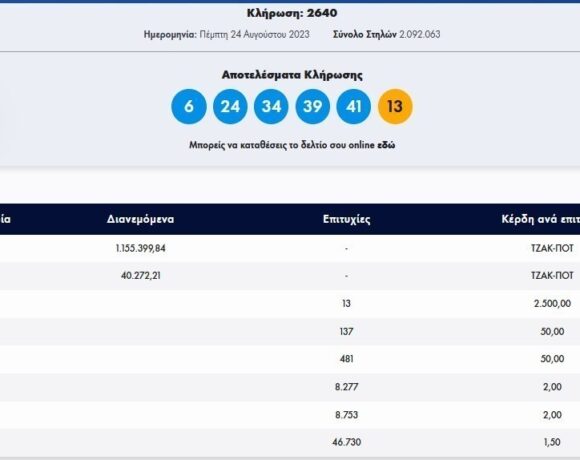This screenshot has width=580, height=460.
Task: Select the 2,00 prize in the 8.753 row
Action: tap(552, 415)
